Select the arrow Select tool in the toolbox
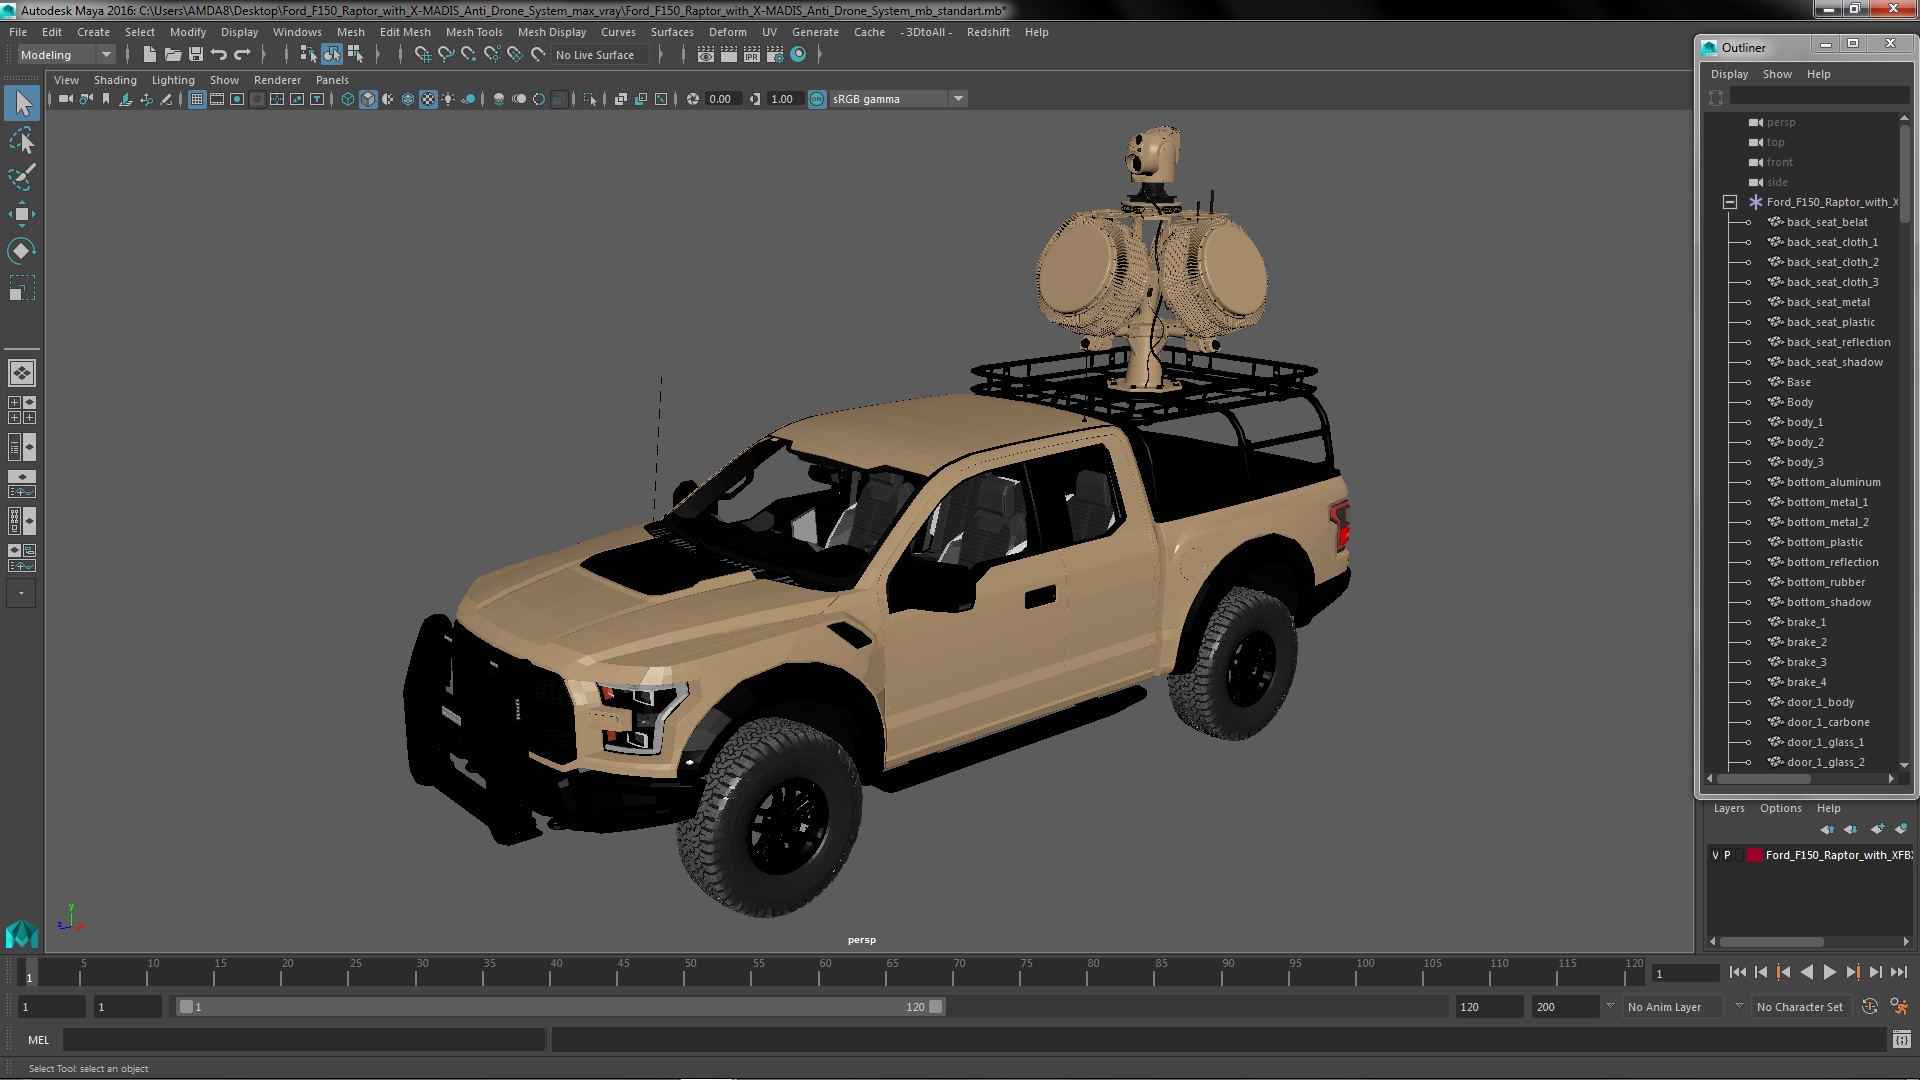1920x1080 pixels. pyautogui.click(x=22, y=103)
